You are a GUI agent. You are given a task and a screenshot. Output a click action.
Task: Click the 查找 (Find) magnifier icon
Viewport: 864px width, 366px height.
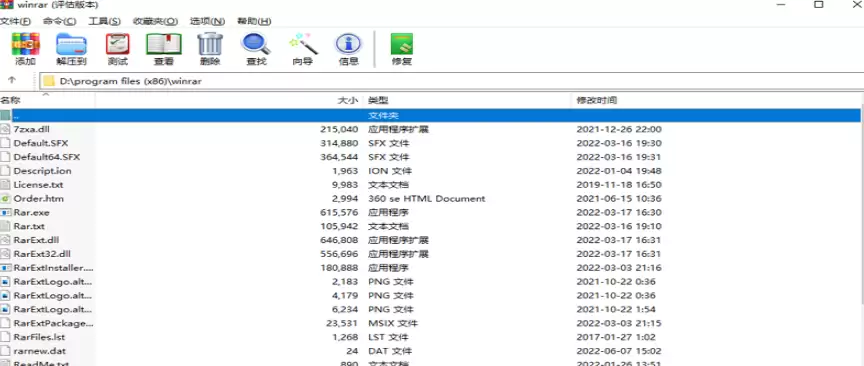[256, 44]
